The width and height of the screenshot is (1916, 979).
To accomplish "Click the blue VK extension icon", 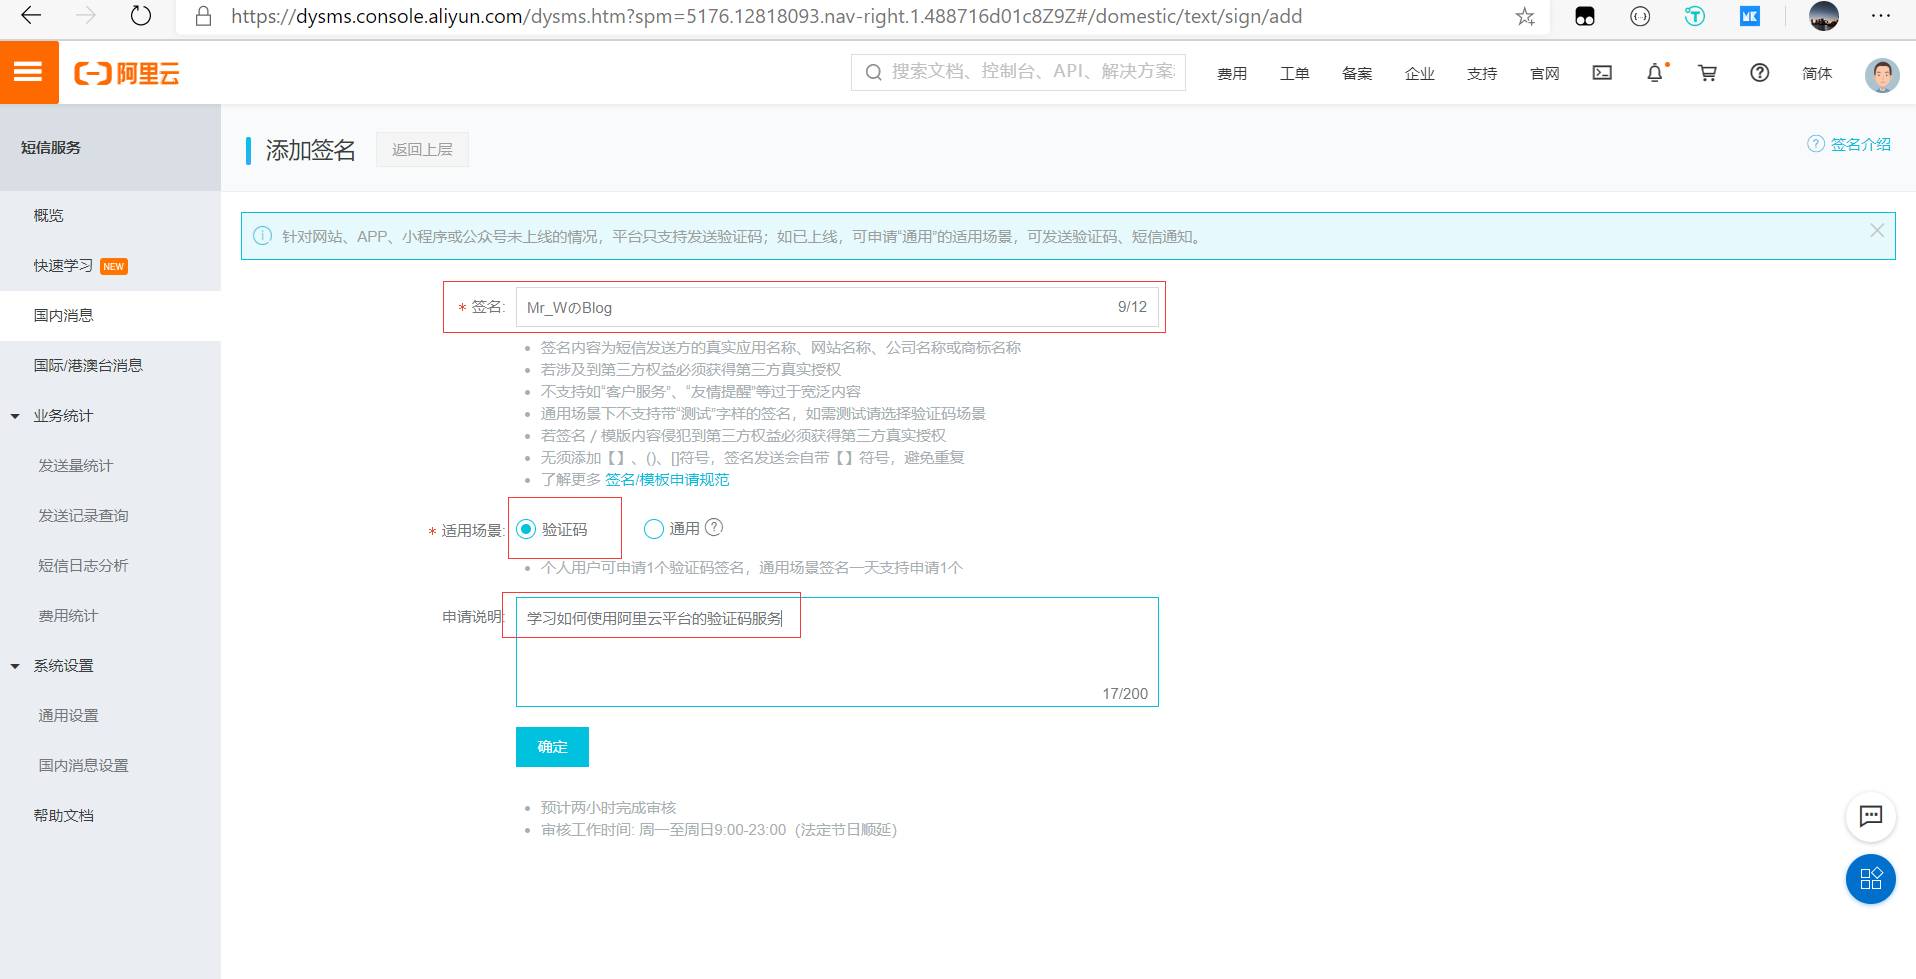I will 1749,16.
